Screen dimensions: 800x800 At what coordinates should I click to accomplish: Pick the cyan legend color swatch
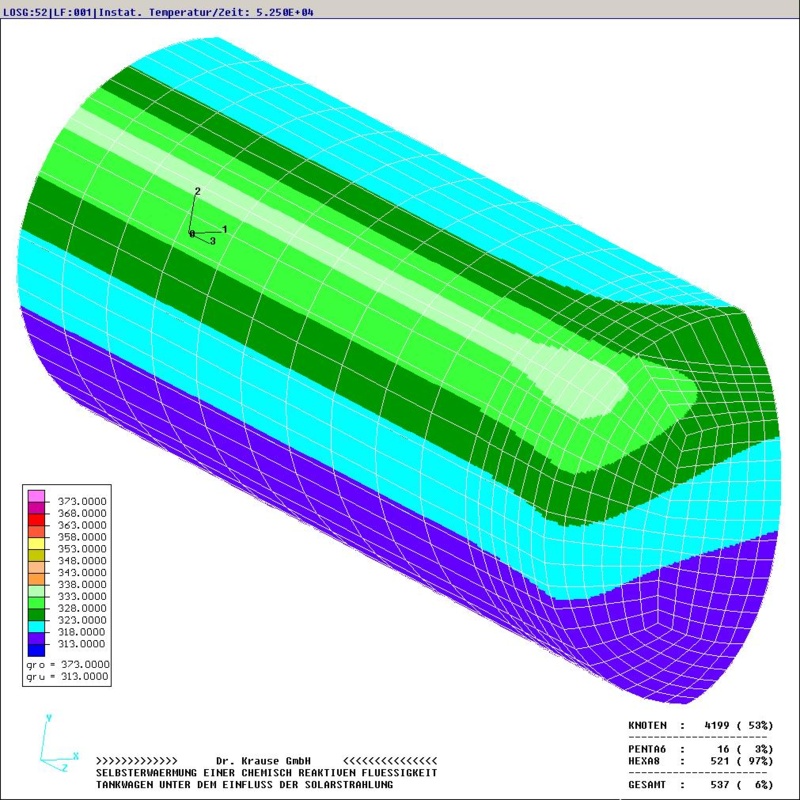click(36, 627)
